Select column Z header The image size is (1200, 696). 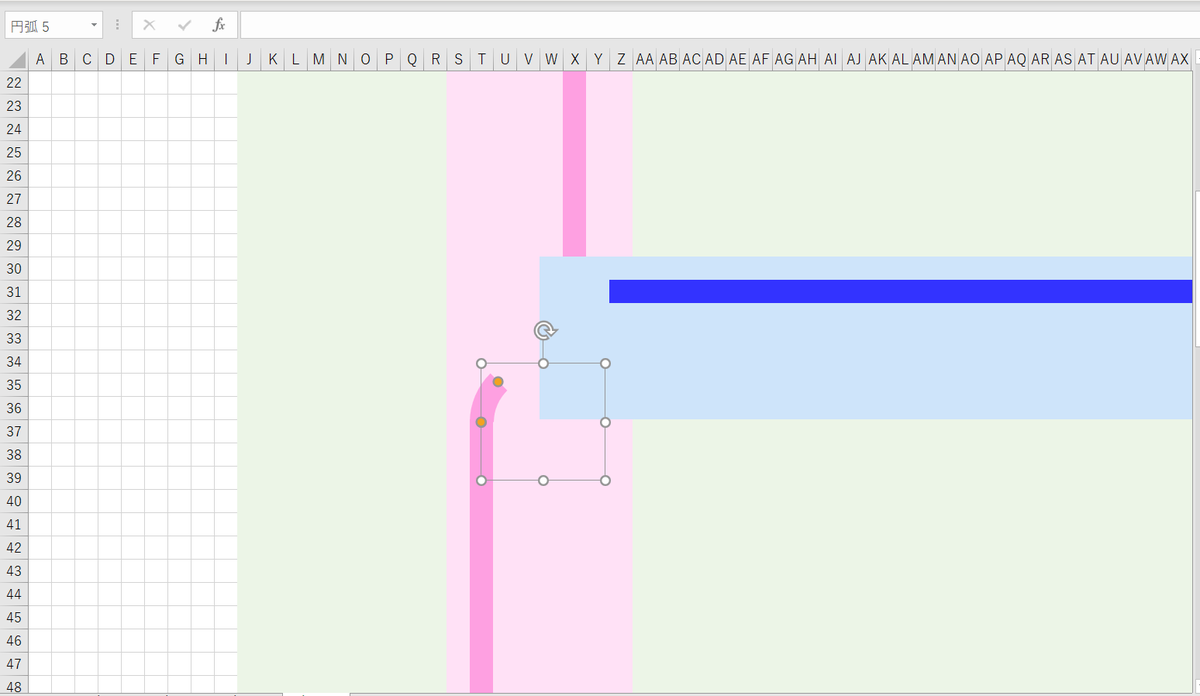tap(621, 60)
